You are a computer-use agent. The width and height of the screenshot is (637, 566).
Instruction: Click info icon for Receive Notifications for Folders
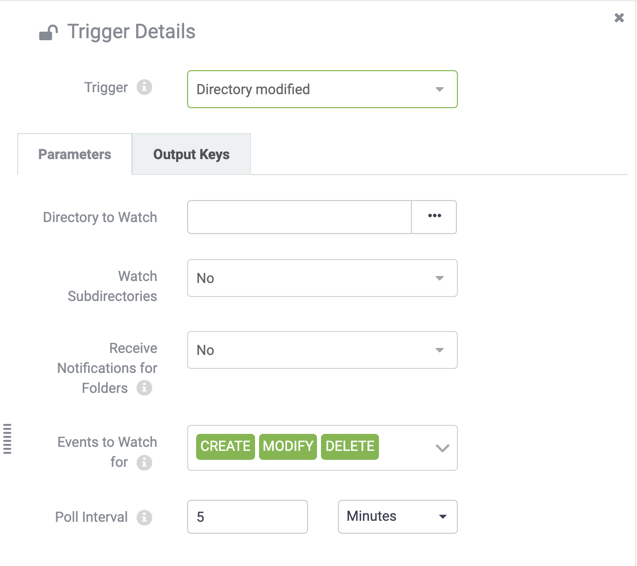[x=144, y=388]
